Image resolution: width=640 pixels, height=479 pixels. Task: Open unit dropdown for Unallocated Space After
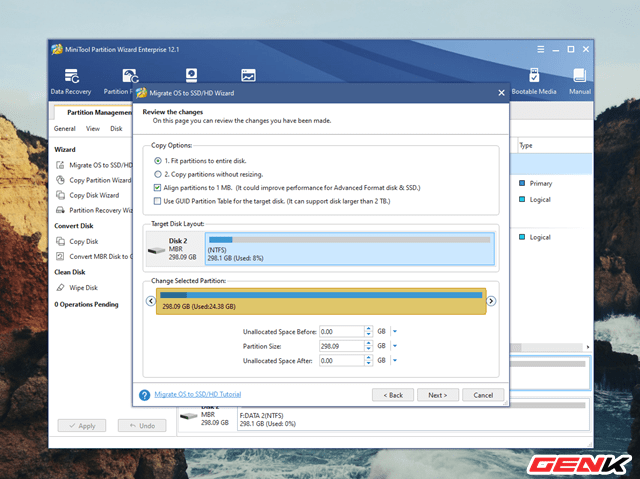point(395,360)
